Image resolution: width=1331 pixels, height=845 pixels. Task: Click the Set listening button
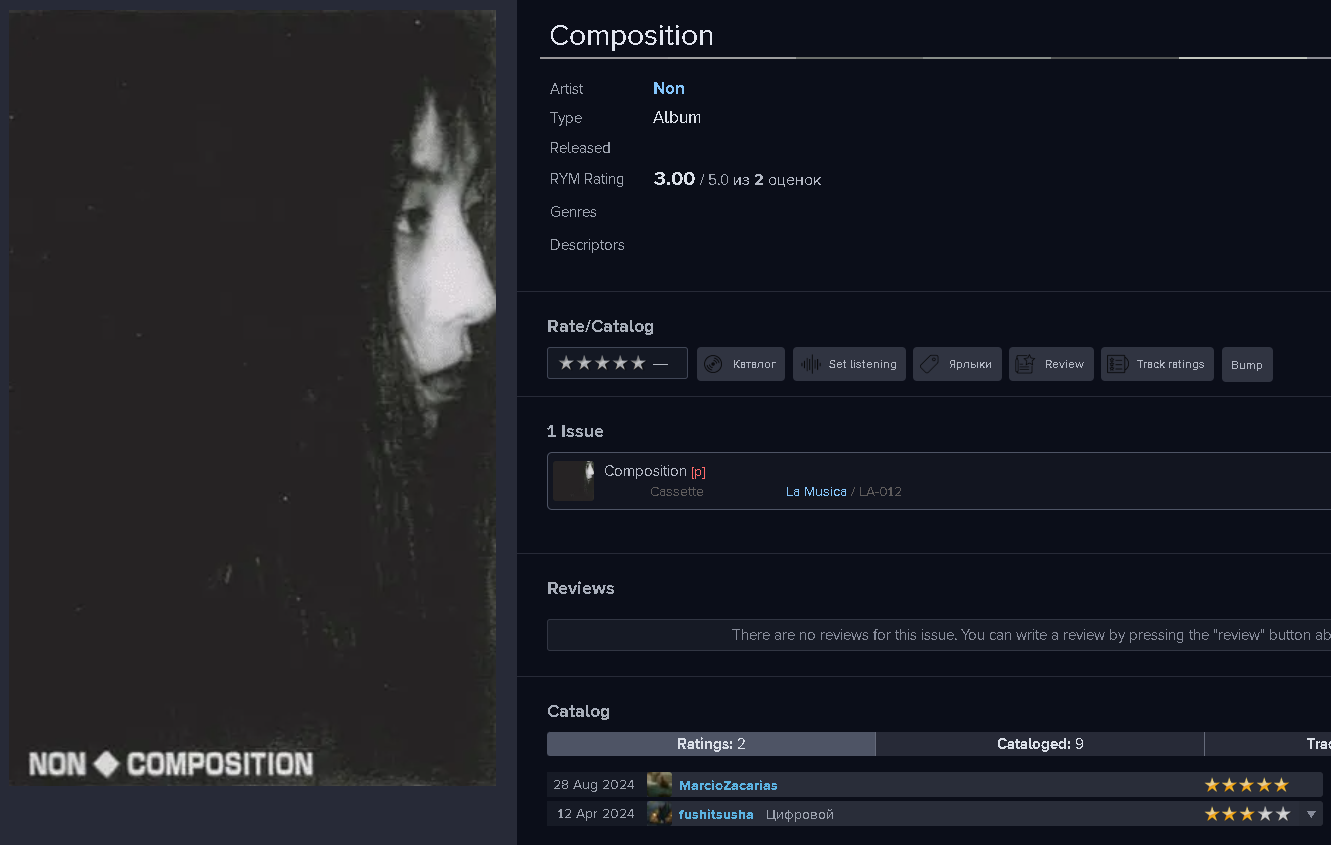[x=849, y=364]
